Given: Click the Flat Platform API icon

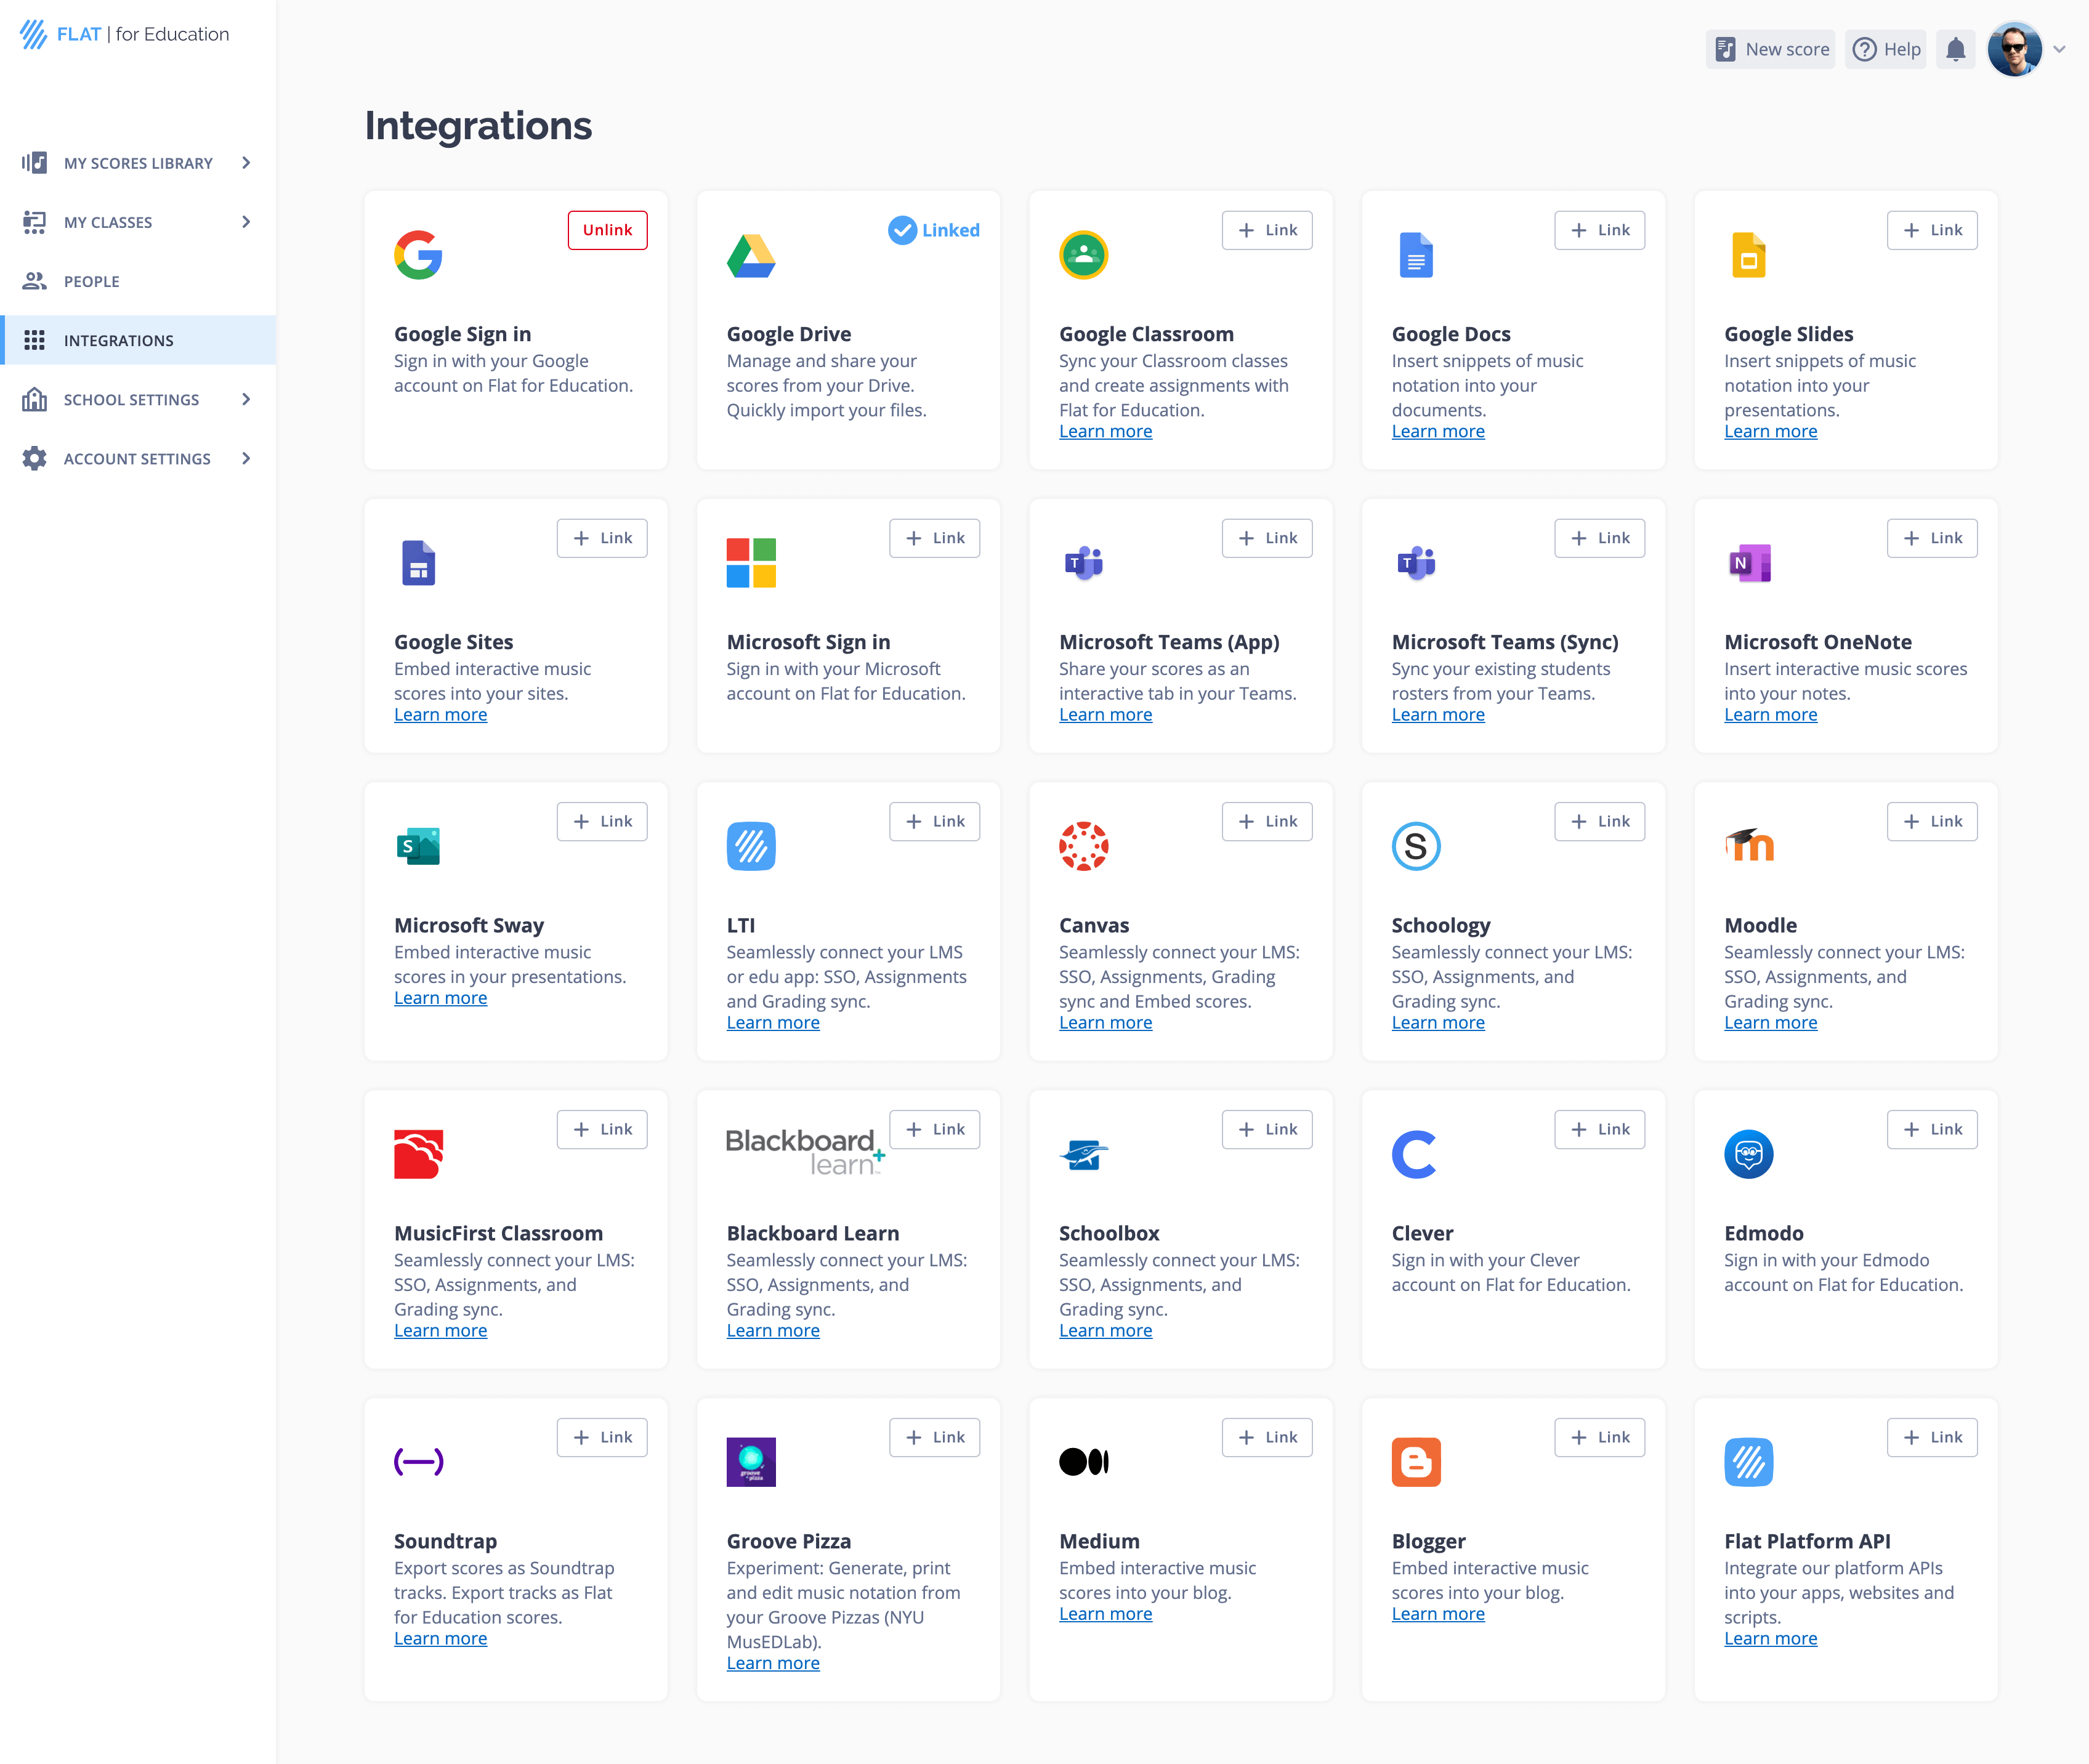Looking at the screenshot, I should click(x=1749, y=1462).
